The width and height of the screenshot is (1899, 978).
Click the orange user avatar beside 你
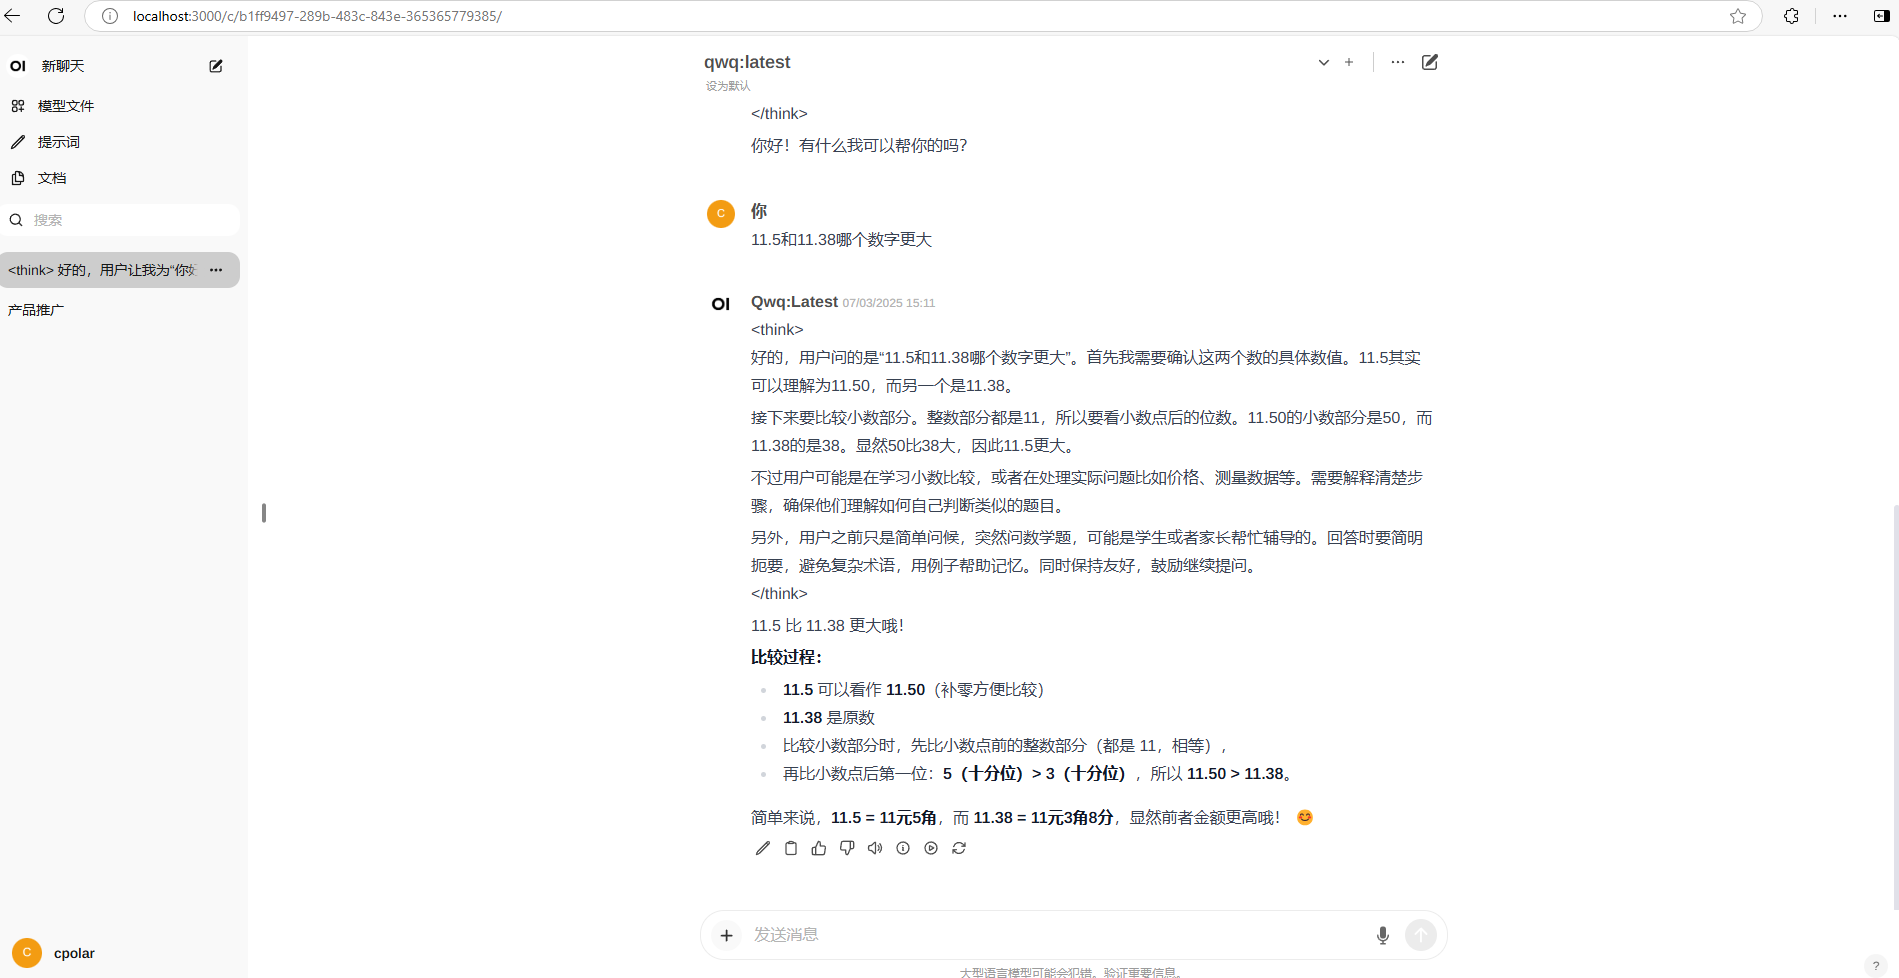(721, 214)
